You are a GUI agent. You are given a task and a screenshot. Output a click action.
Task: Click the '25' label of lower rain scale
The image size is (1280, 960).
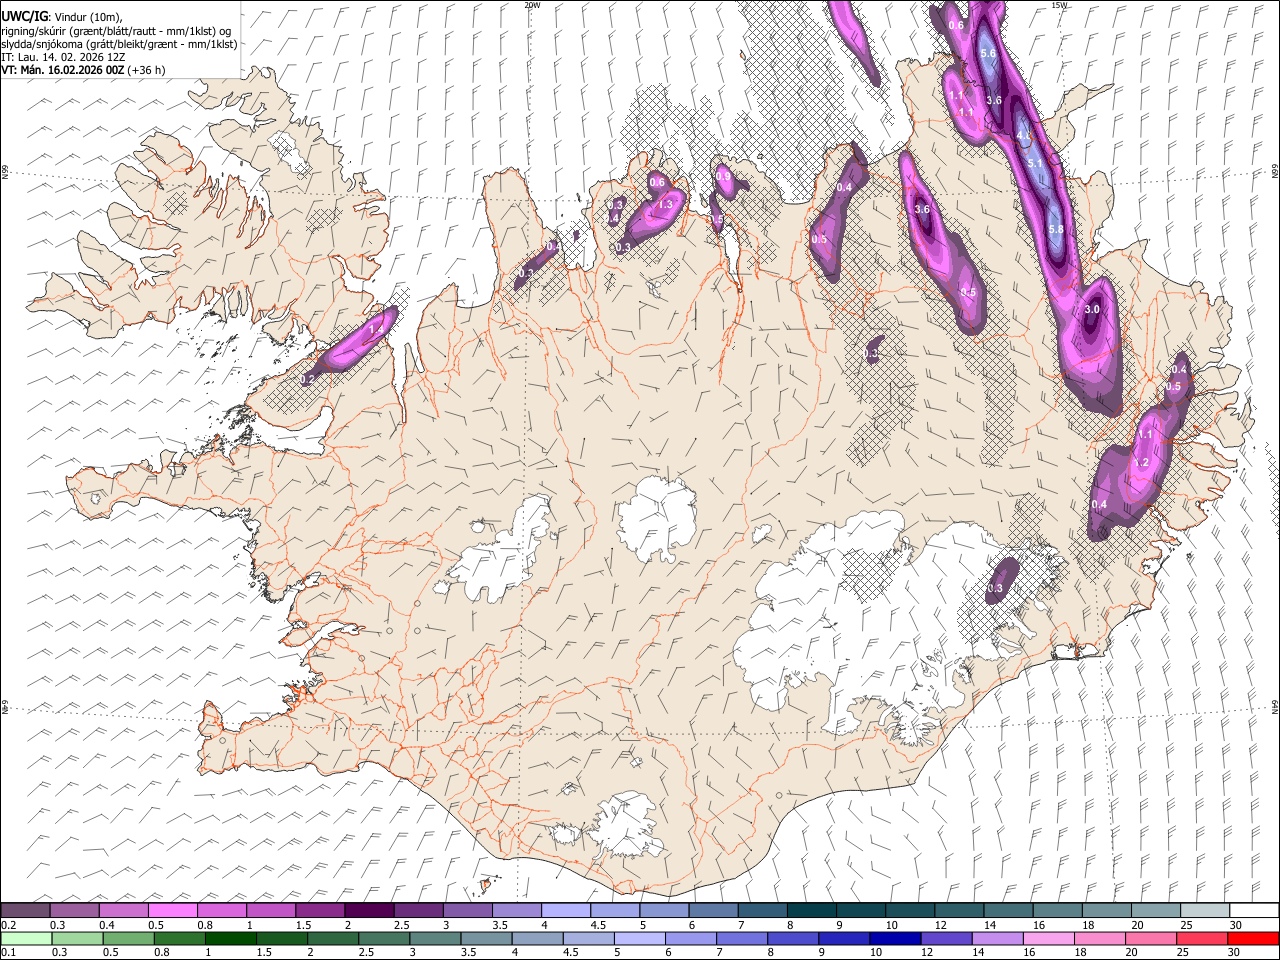pyautogui.click(x=1184, y=953)
